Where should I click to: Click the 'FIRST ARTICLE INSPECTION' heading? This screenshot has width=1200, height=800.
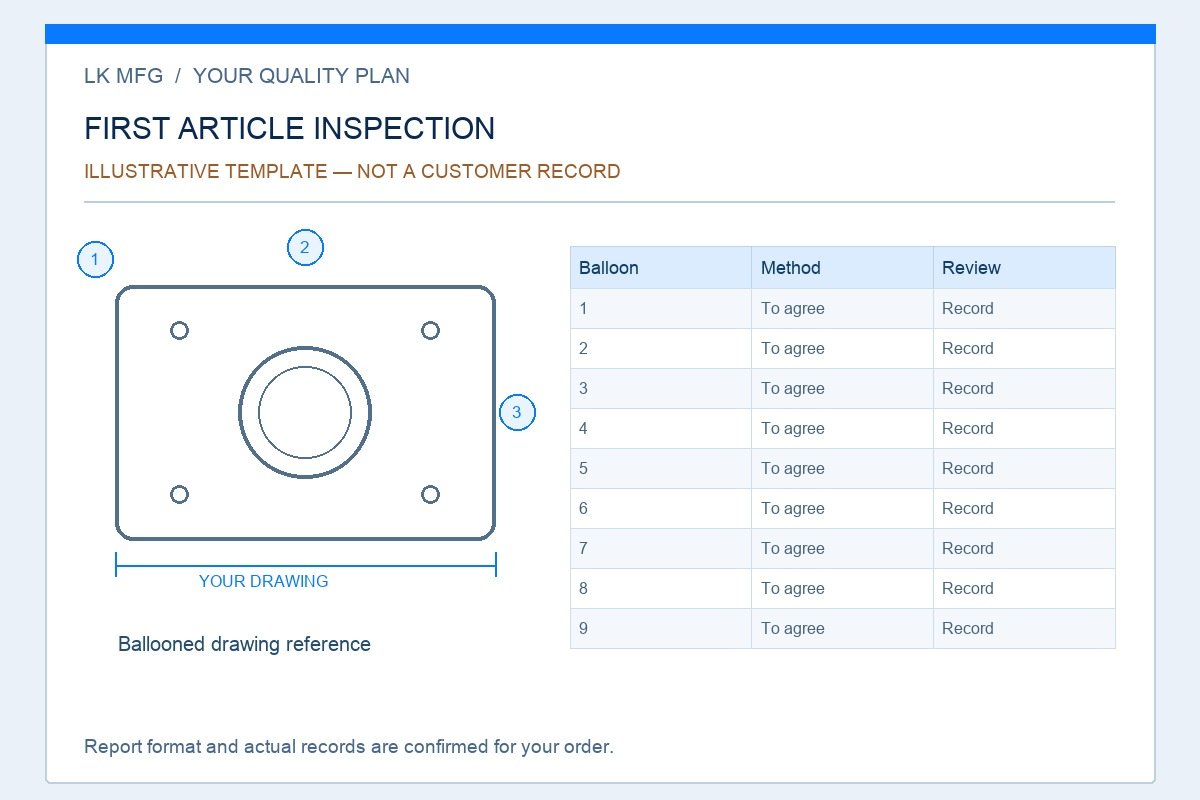point(290,129)
